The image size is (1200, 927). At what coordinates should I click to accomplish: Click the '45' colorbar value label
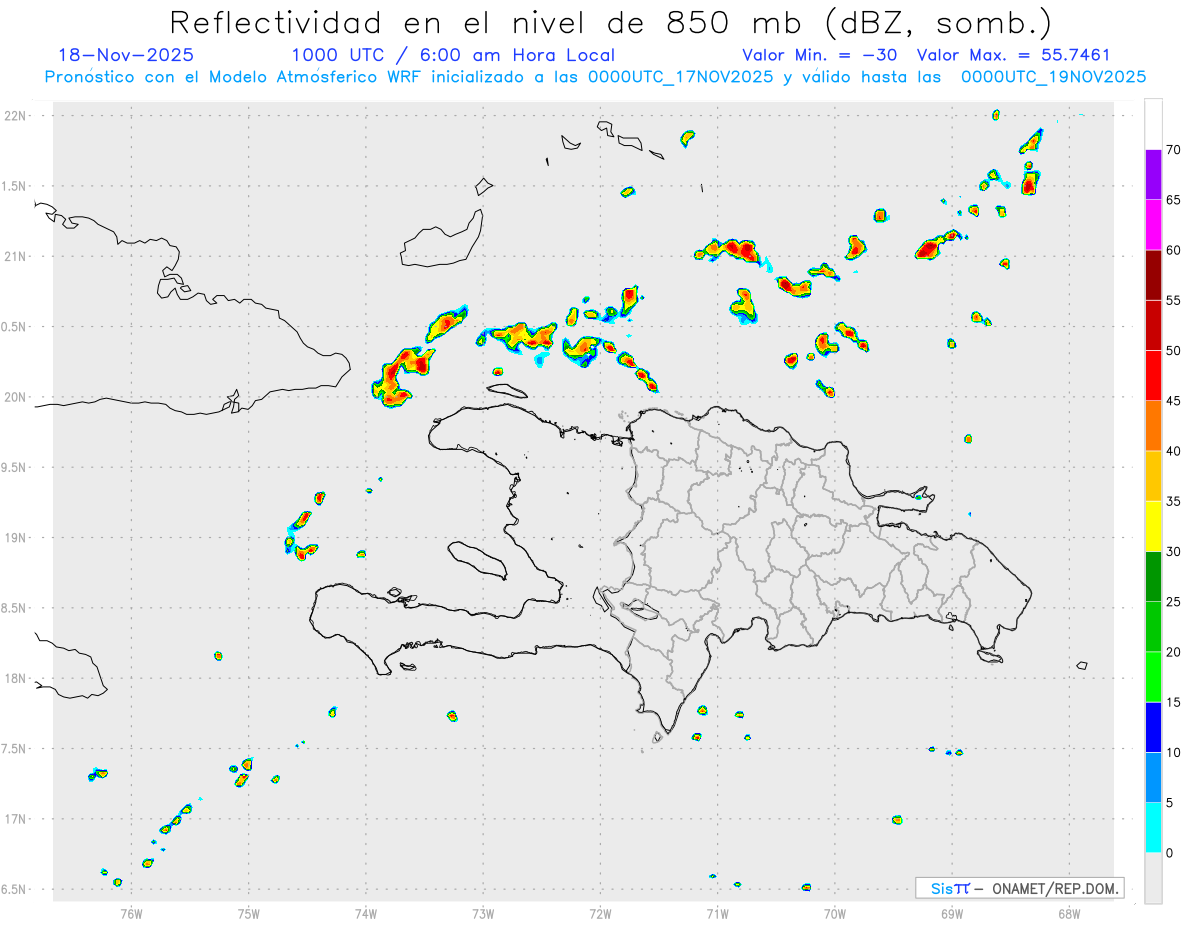(1173, 401)
